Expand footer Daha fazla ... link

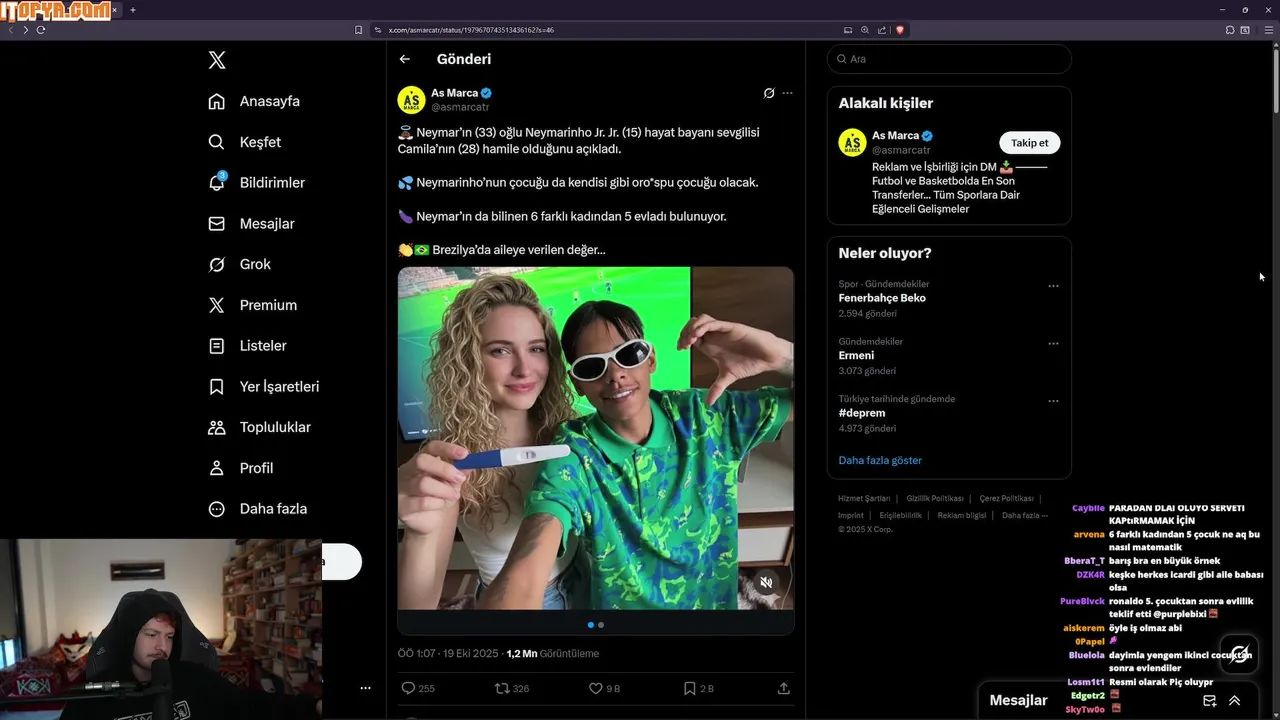coord(1025,515)
